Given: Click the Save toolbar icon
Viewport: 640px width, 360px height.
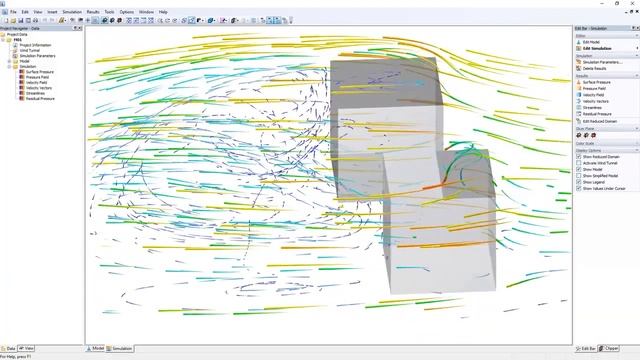Looking at the screenshot, I should click(21, 20).
